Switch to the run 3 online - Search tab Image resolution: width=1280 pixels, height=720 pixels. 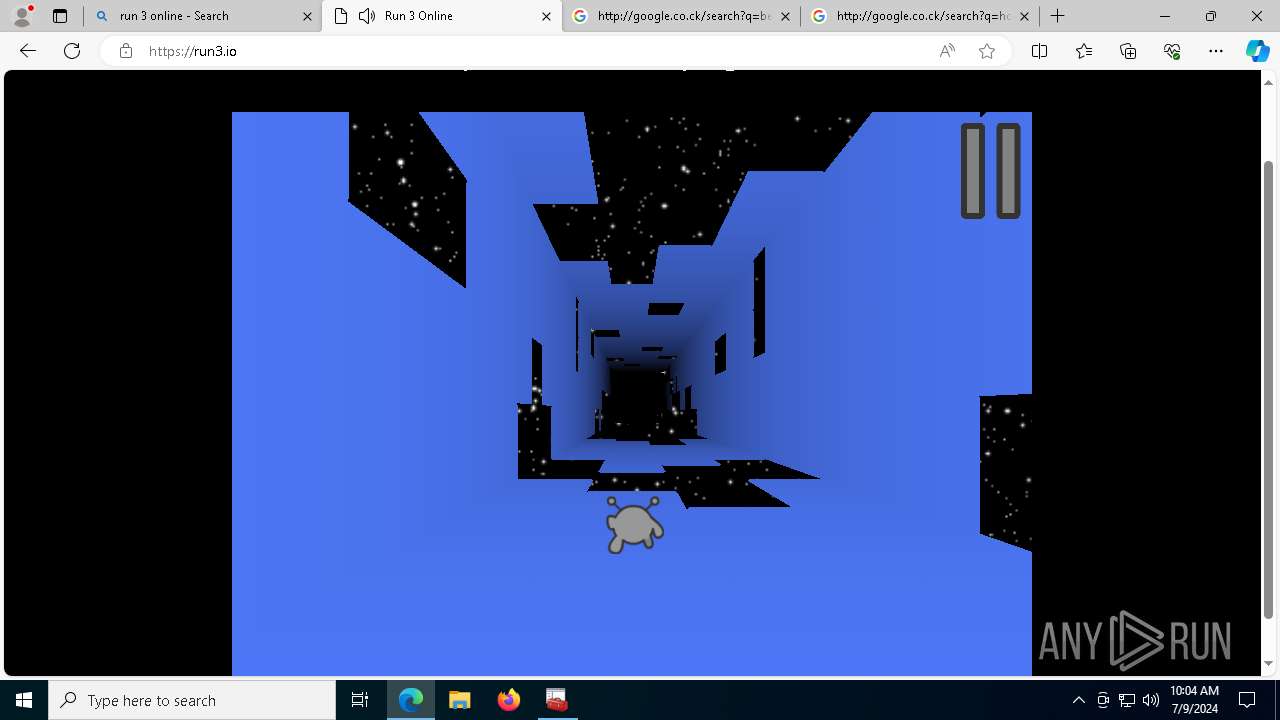click(203, 16)
